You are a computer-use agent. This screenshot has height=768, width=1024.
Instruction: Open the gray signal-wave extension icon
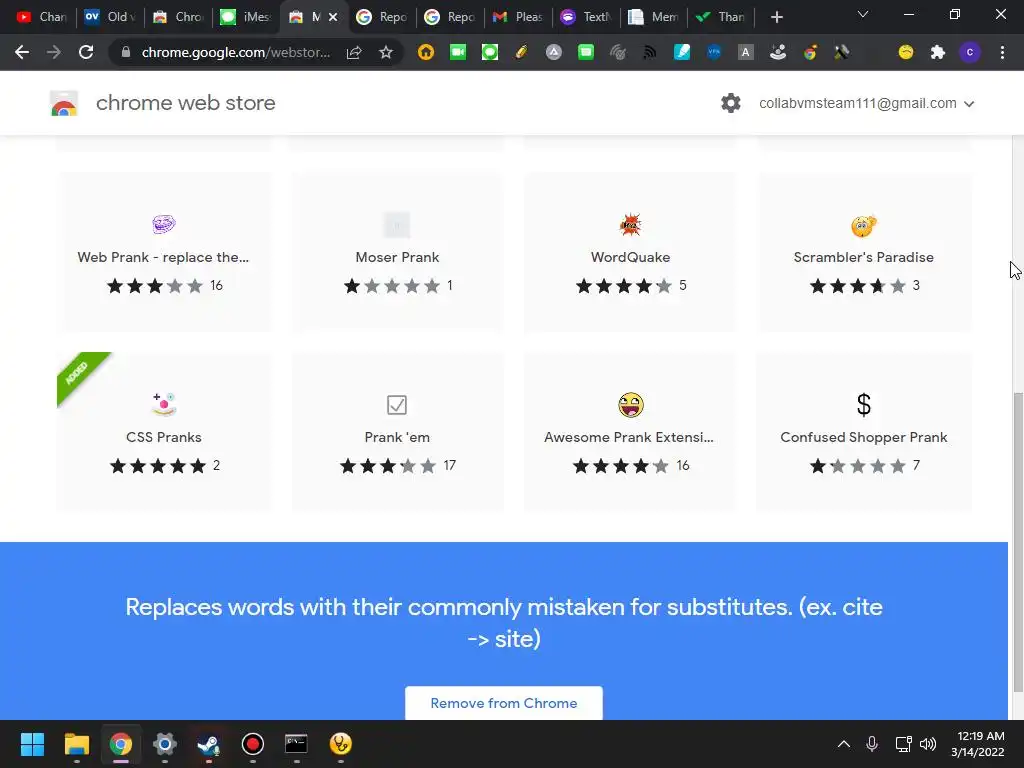click(x=617, y=52)
